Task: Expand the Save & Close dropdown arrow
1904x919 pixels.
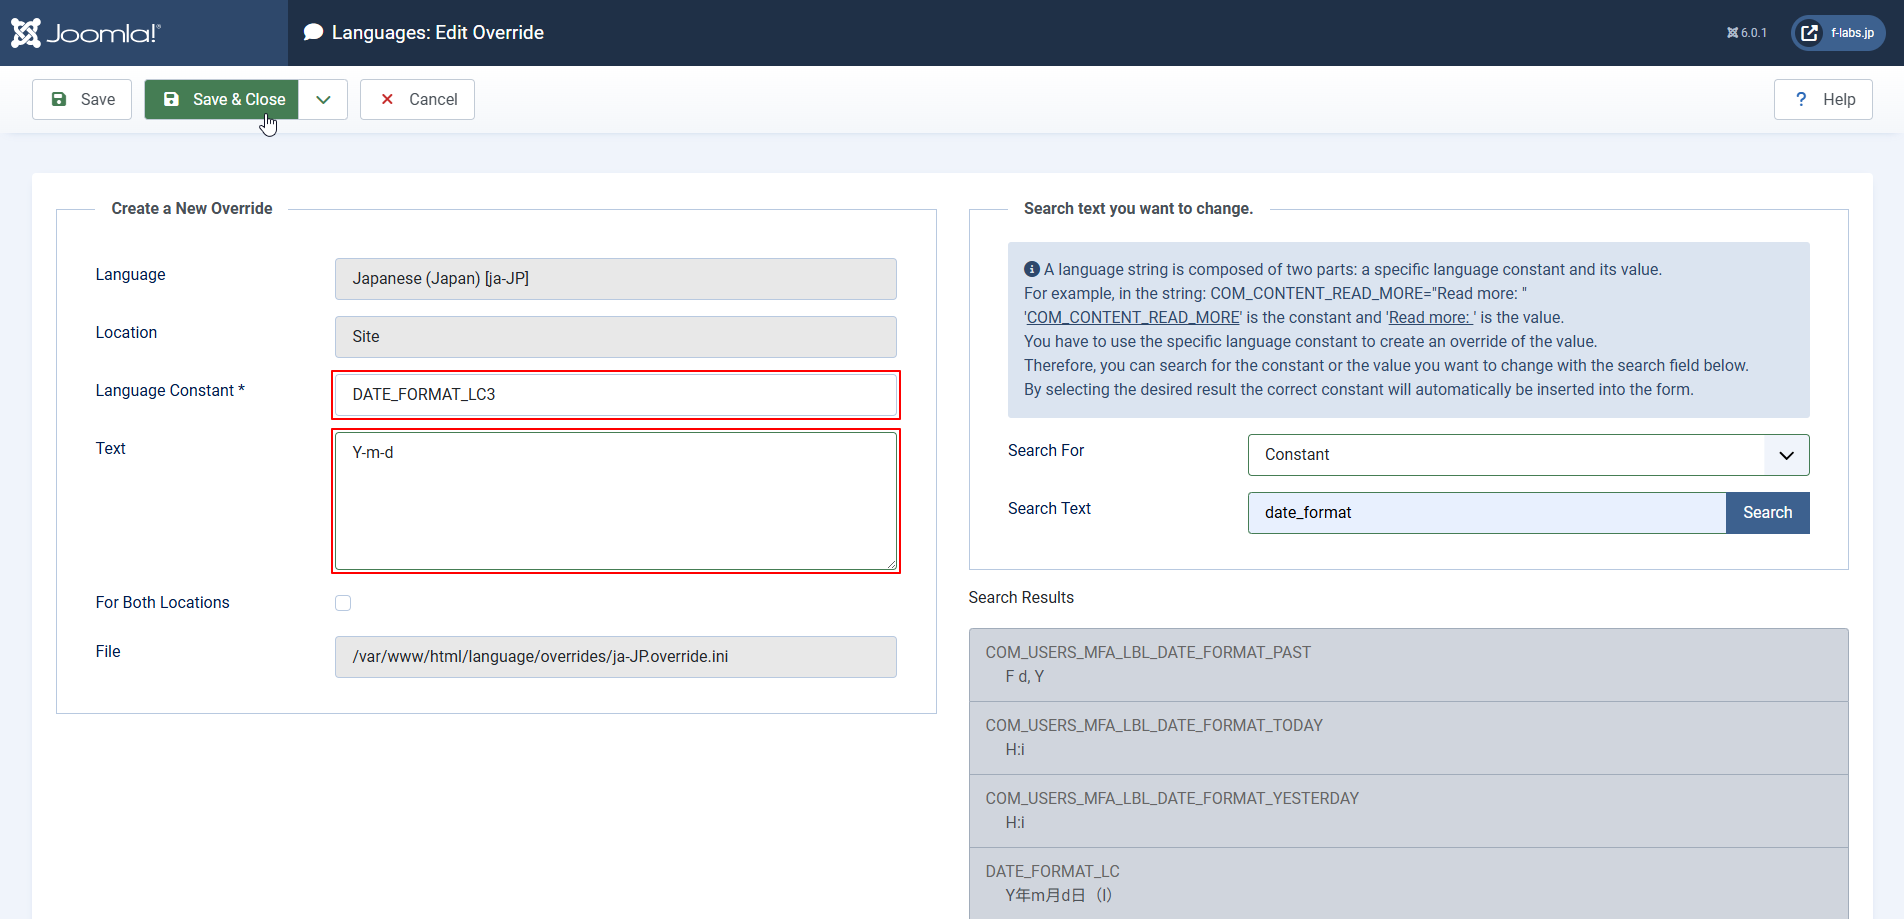Action: coord(323,99)
